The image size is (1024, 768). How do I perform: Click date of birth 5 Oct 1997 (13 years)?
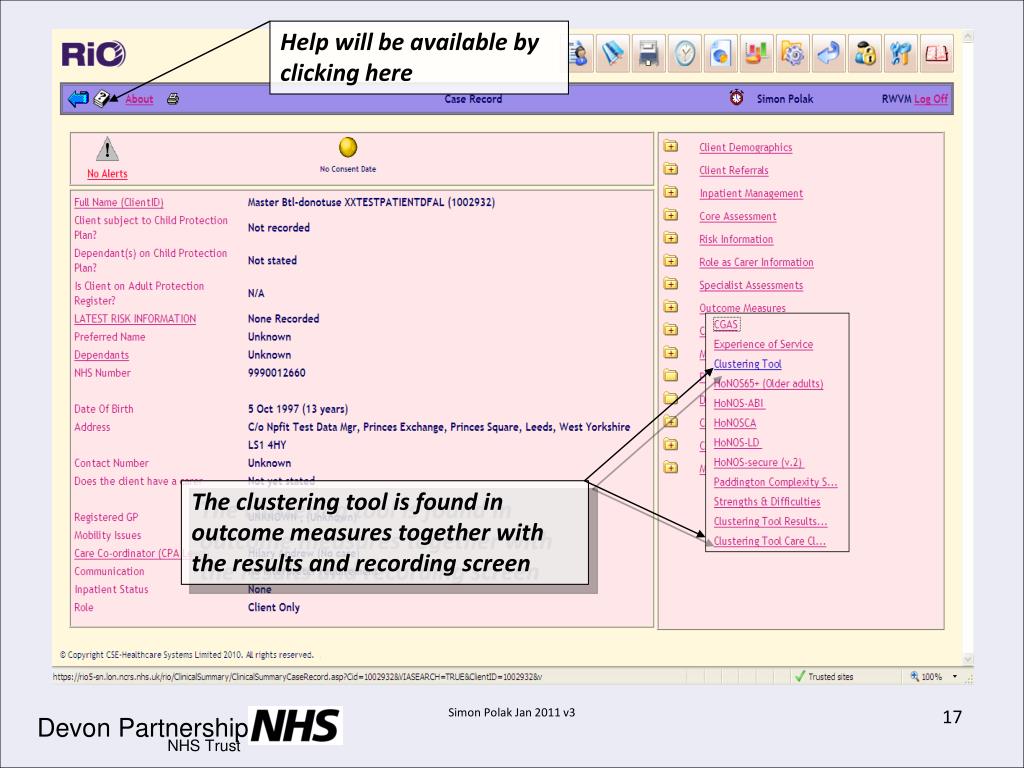[298, 409]
